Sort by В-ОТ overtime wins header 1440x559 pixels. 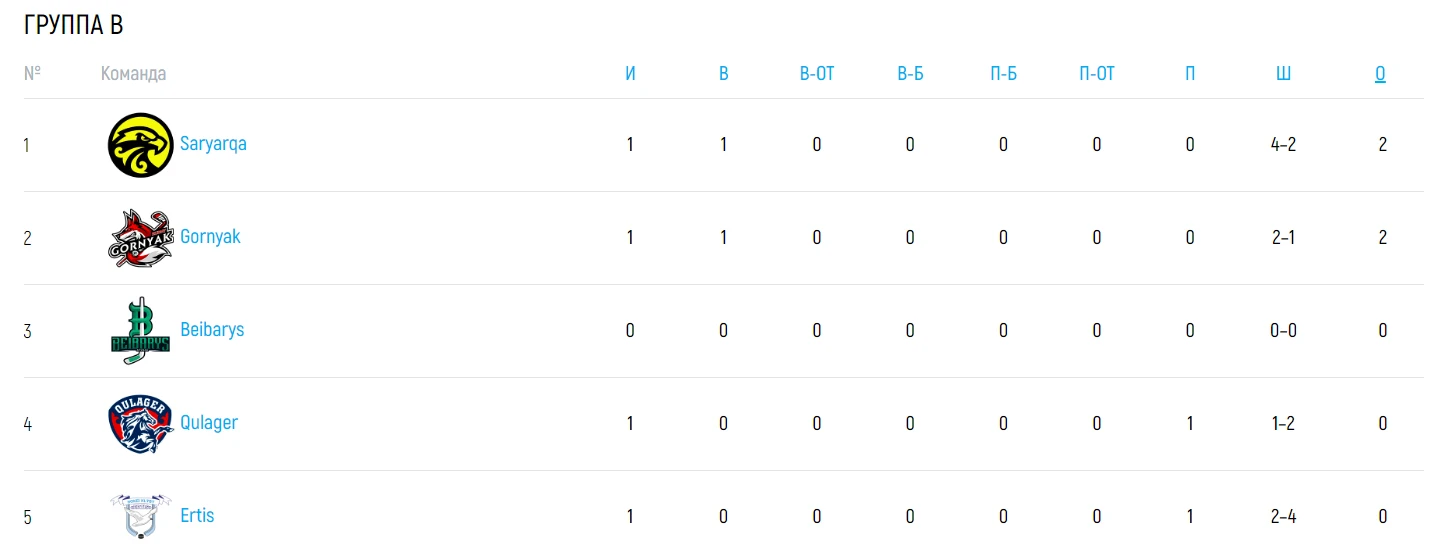coord(817,74)
